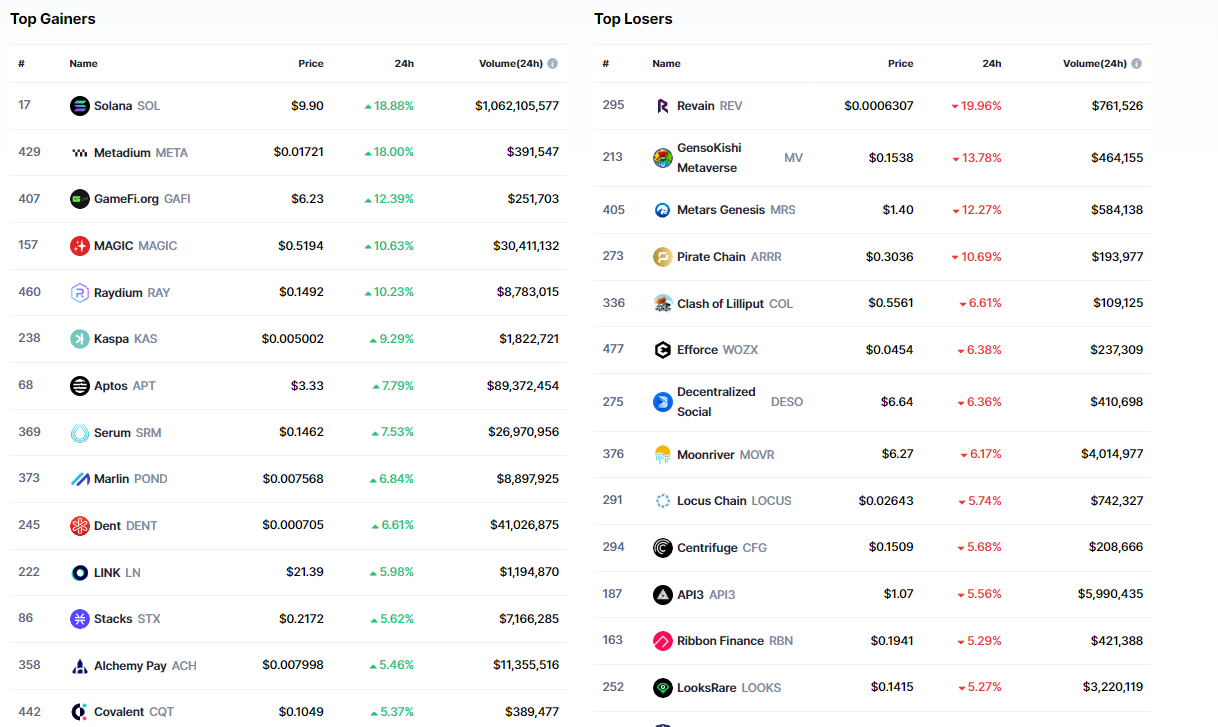The width and height of the screenshot is (1218, 727).
Task: Sort Top Gainers by Price column
Action: click(x=311, y=64)
